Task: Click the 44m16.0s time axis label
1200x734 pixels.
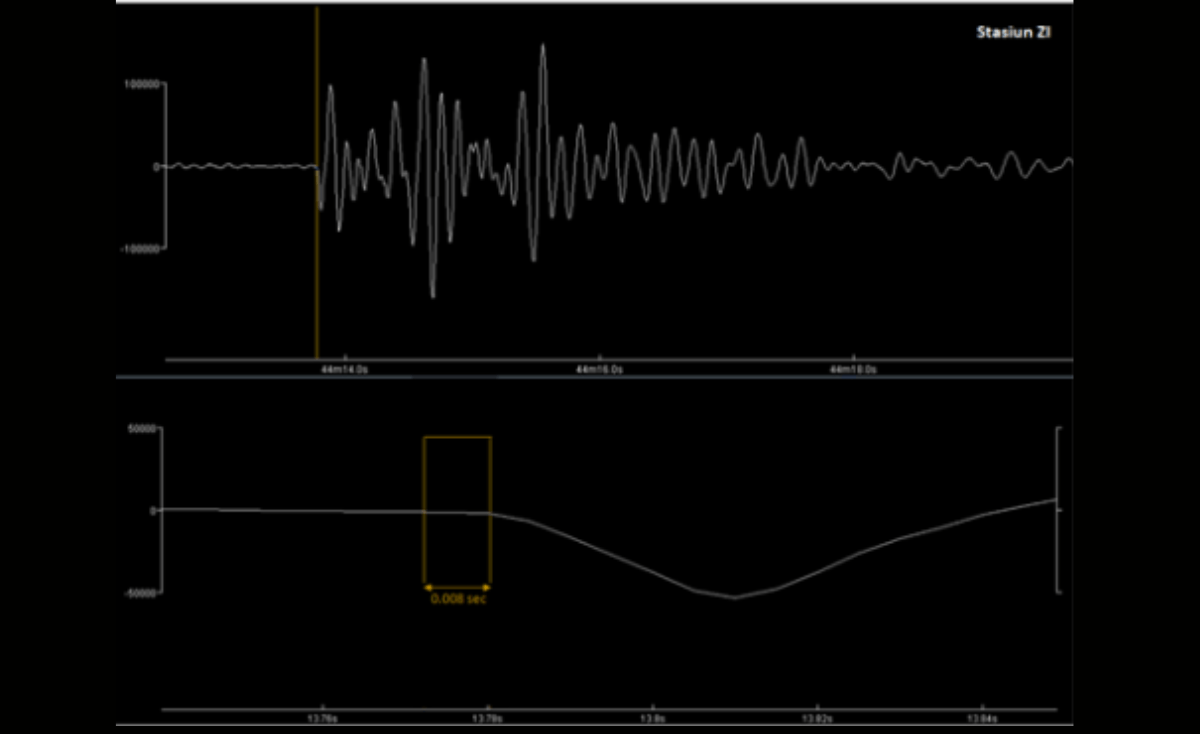Action: (600, 369)
